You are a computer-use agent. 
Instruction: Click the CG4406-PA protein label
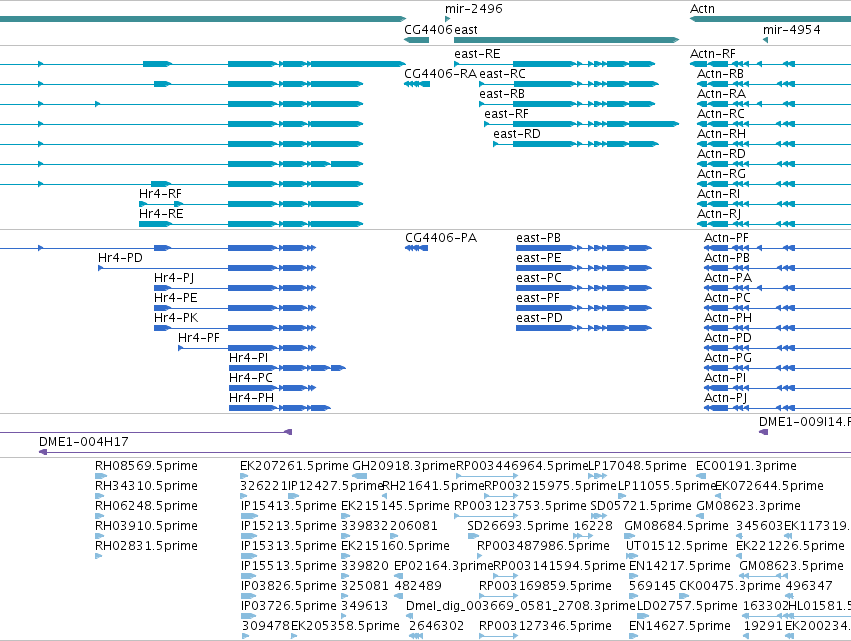pos(441,238)
